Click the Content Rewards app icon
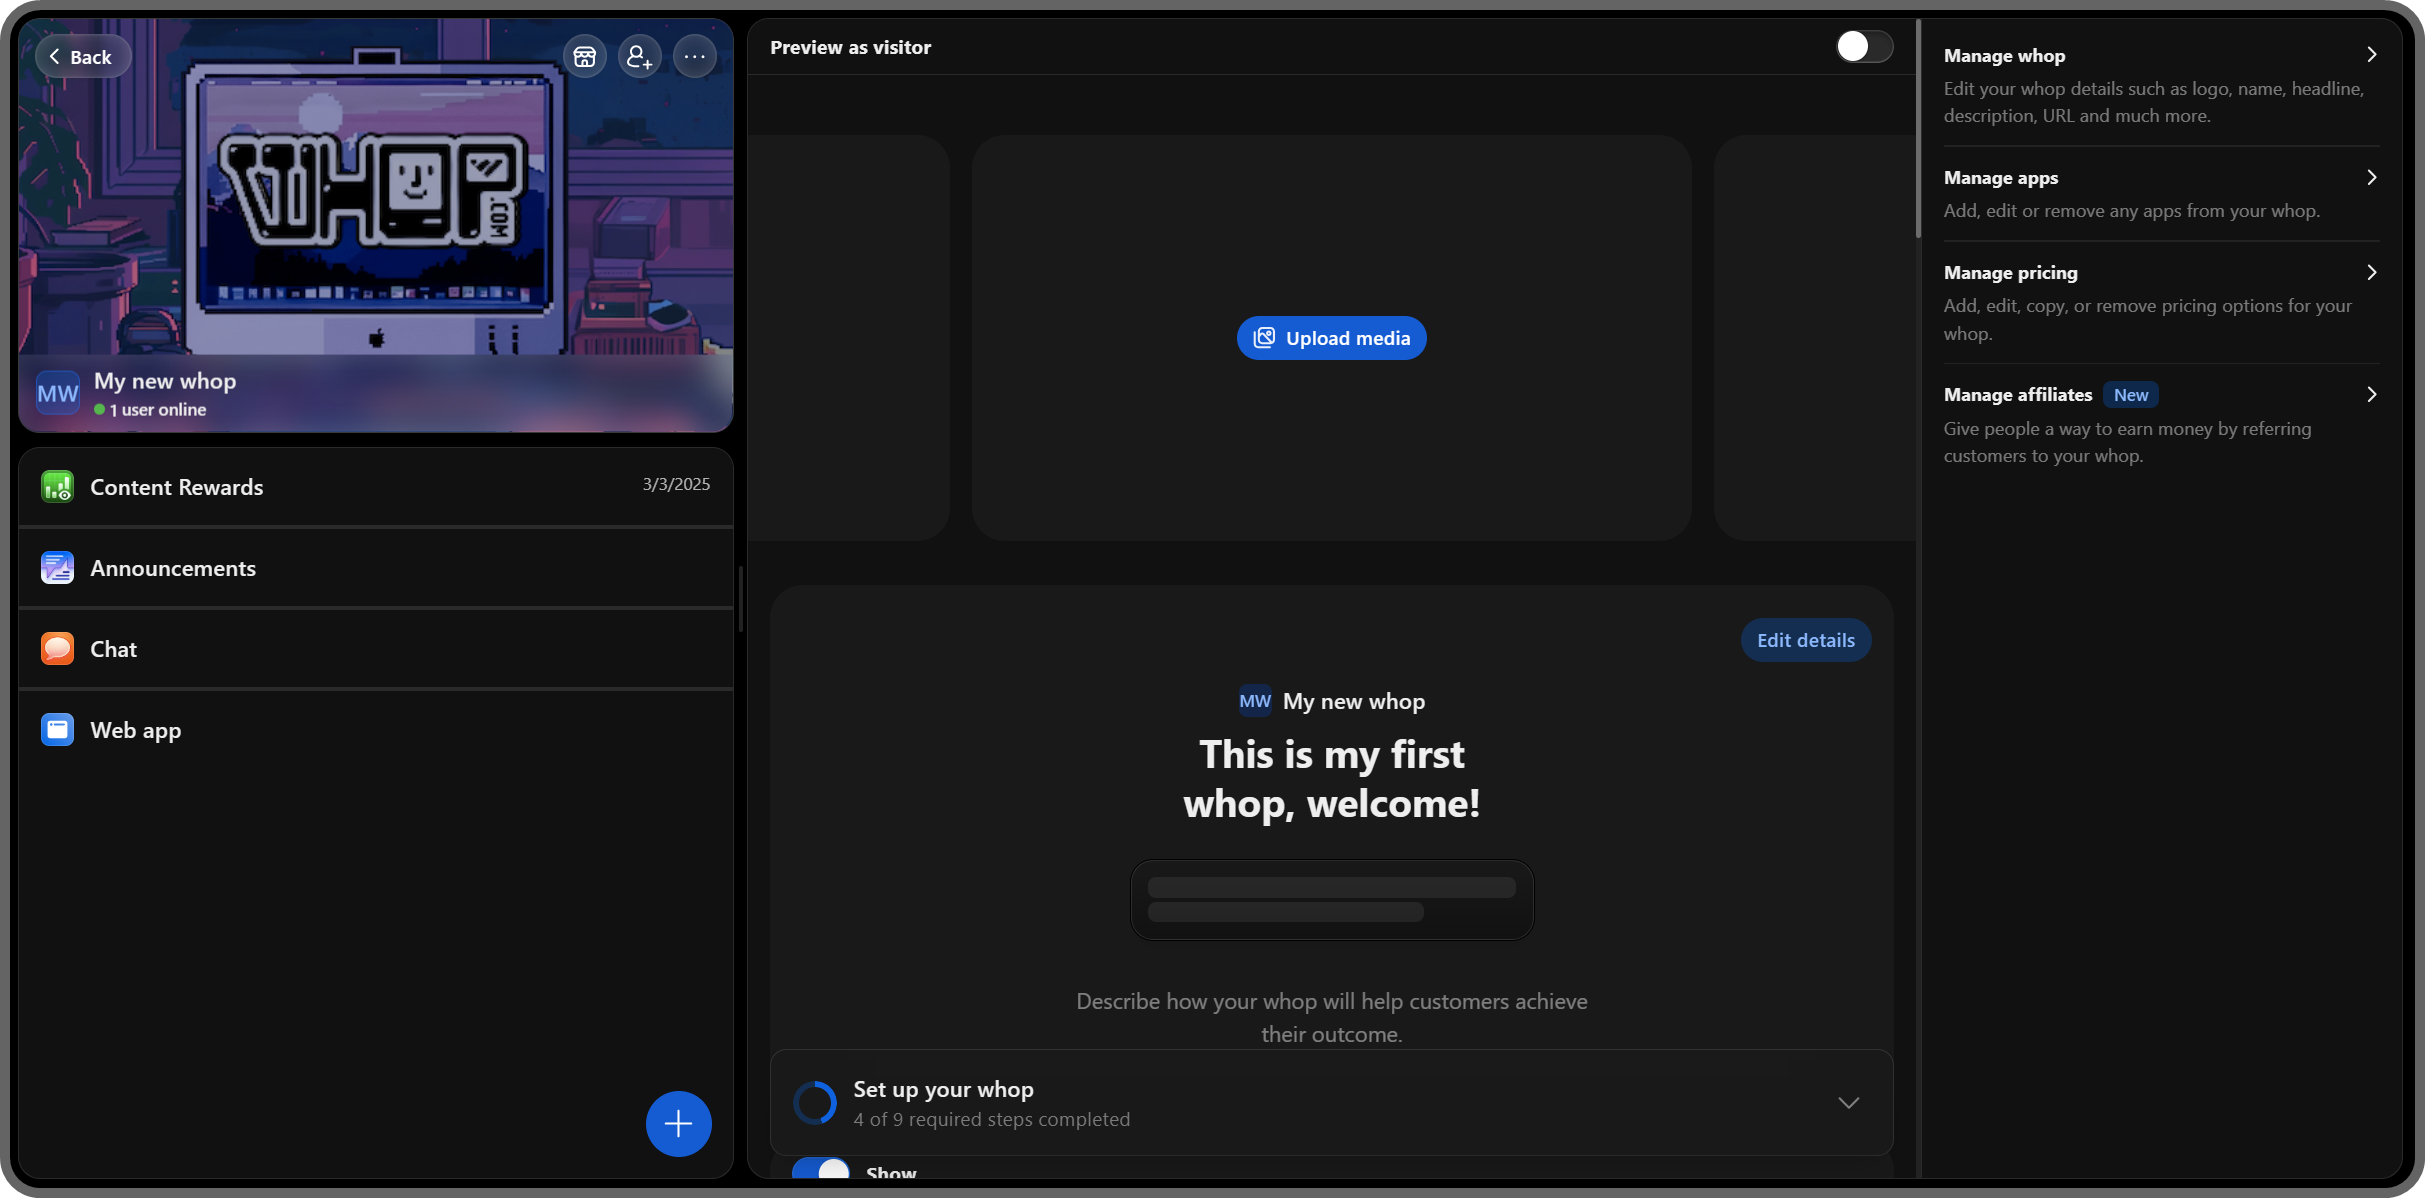The width and height of the screenshot is (2425, 1198). pyautogui.click(x=57, y=487)
